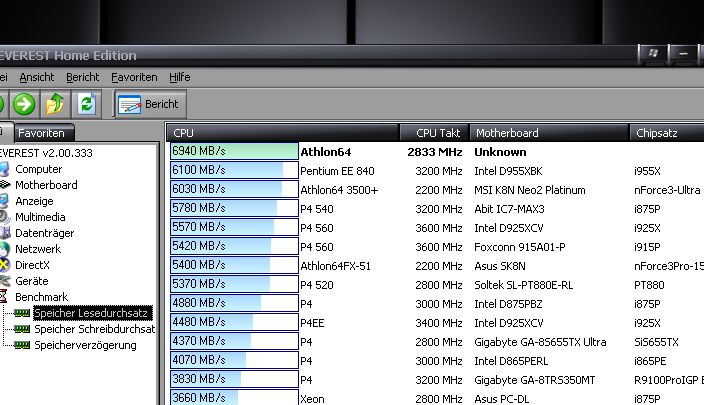The height and width of the screenshot is (405, 704).
Task: Select the Computer tree item
Action: pos(39,169)
